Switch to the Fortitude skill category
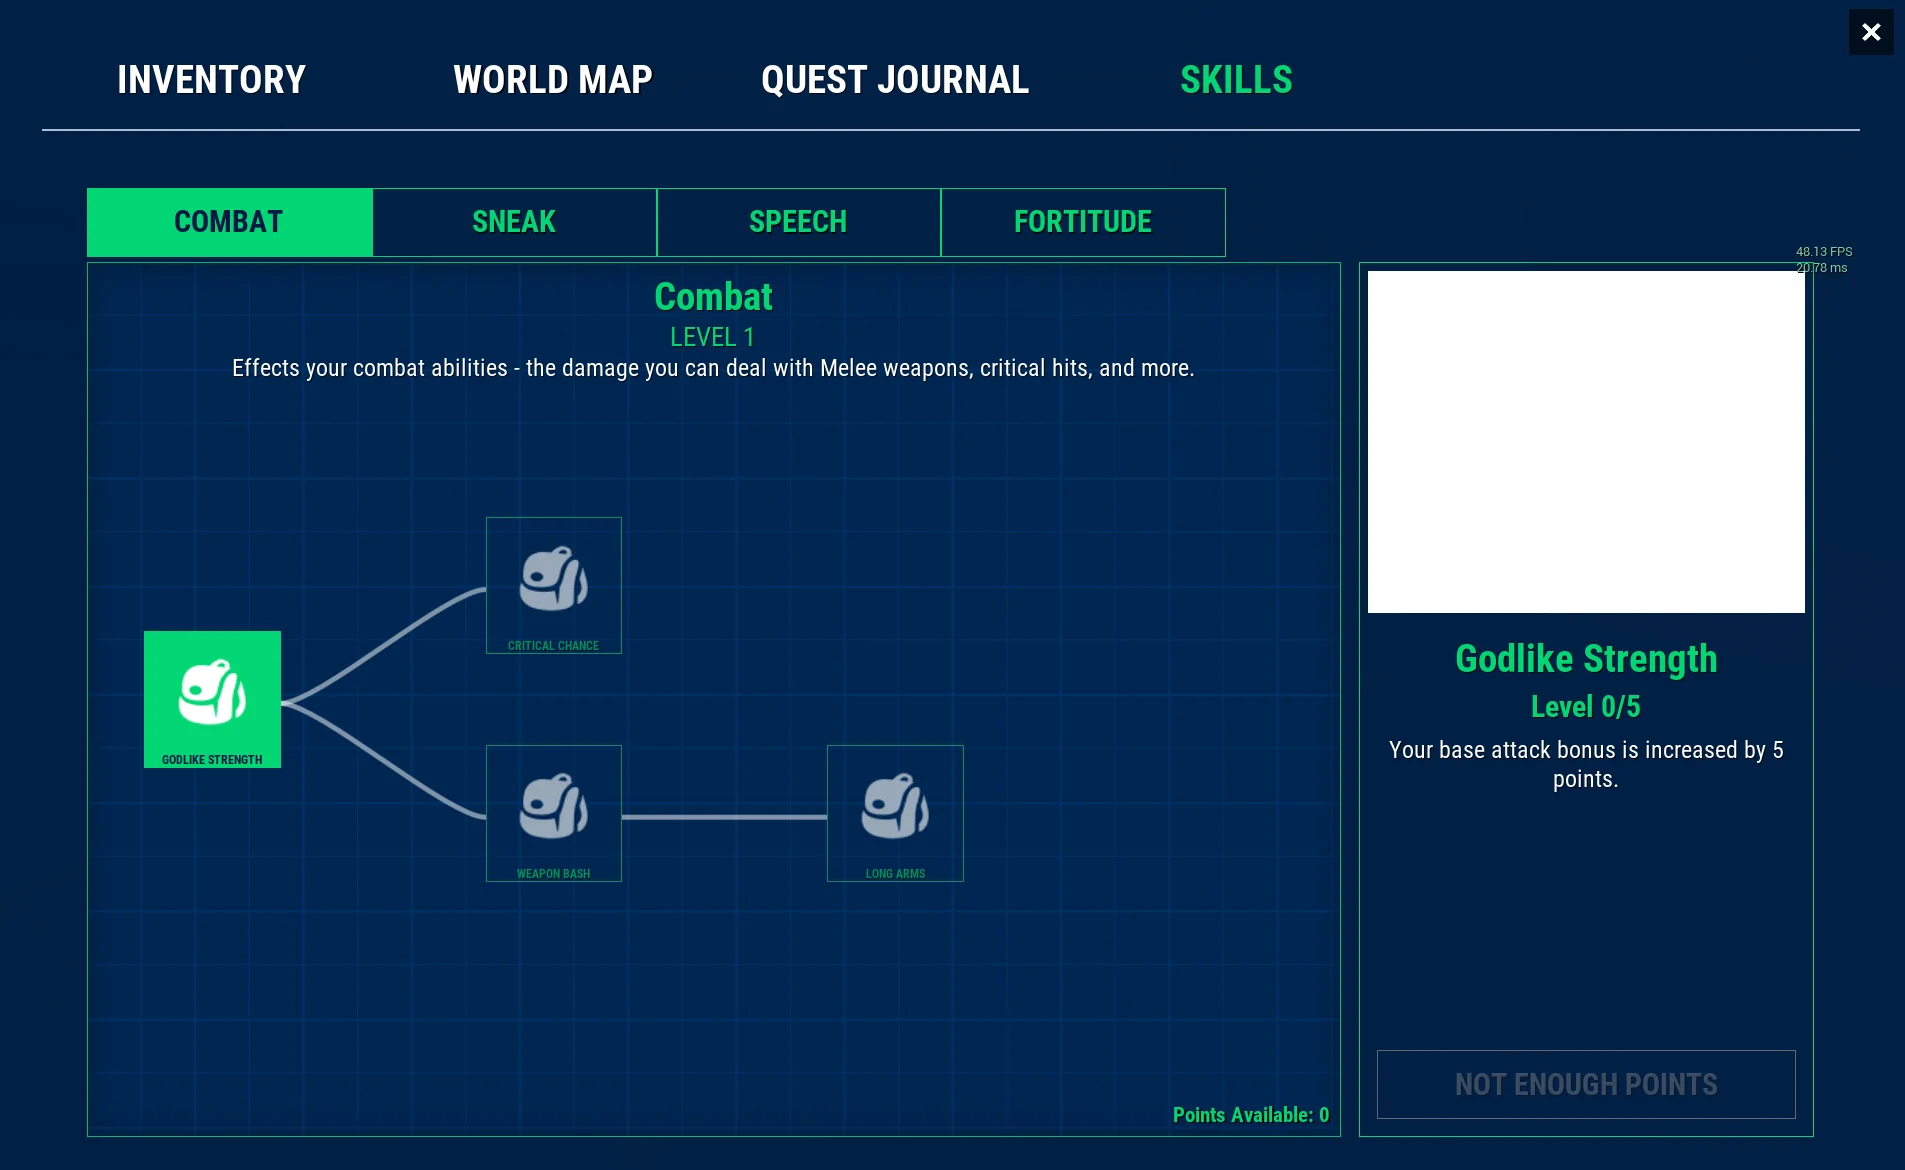Viewport: 1905px width, 1170px height. [x=1083, y=222]
